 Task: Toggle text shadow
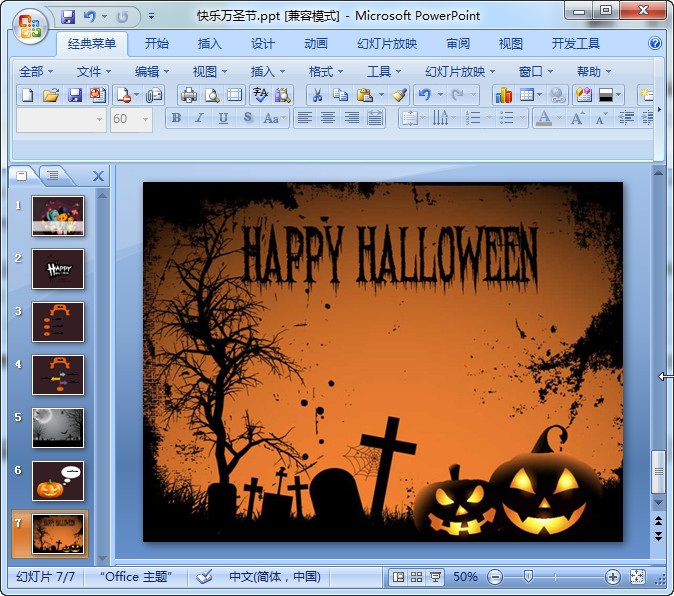point(248,118)
